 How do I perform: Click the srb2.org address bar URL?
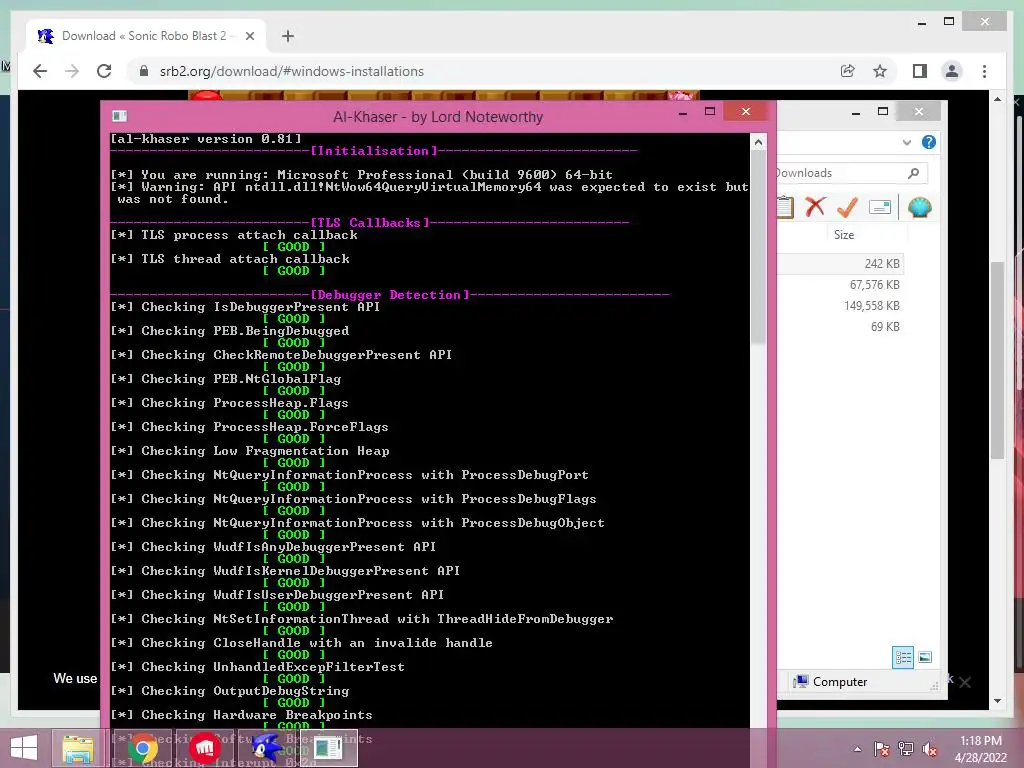tap(291, 71)
